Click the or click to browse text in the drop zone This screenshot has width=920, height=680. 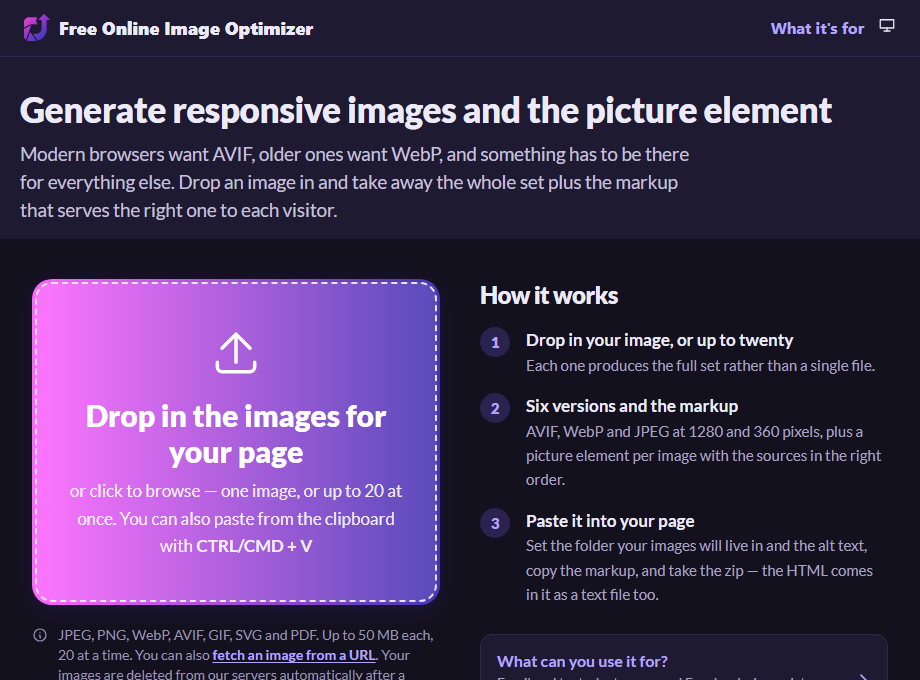click(x=236, y=519)
